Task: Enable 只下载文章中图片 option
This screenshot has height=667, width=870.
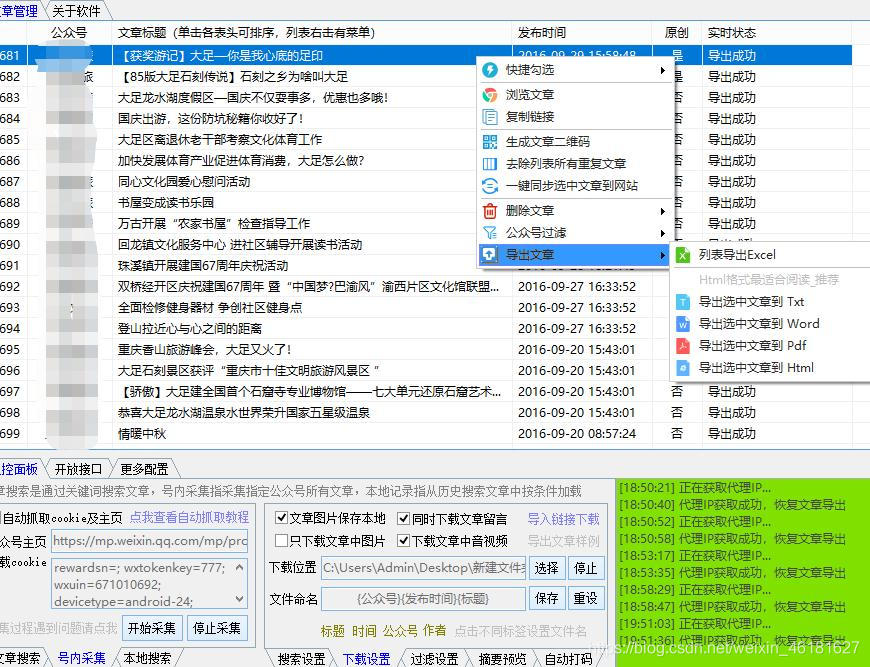Action: click(281, 541)
